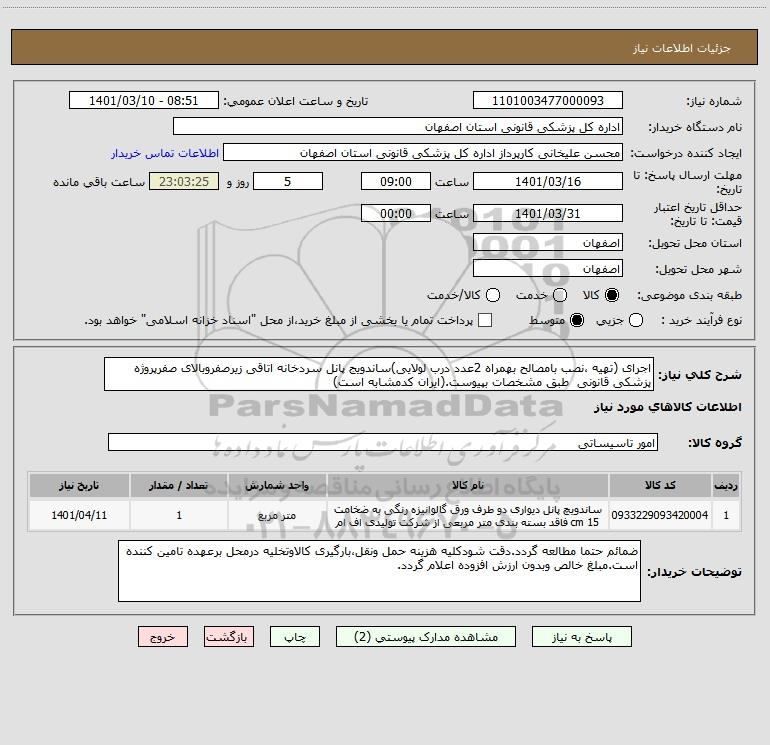The image size is (770, 745).
Task: Click the شرح کلی نیاز label
Action: [x=700, y=375]
